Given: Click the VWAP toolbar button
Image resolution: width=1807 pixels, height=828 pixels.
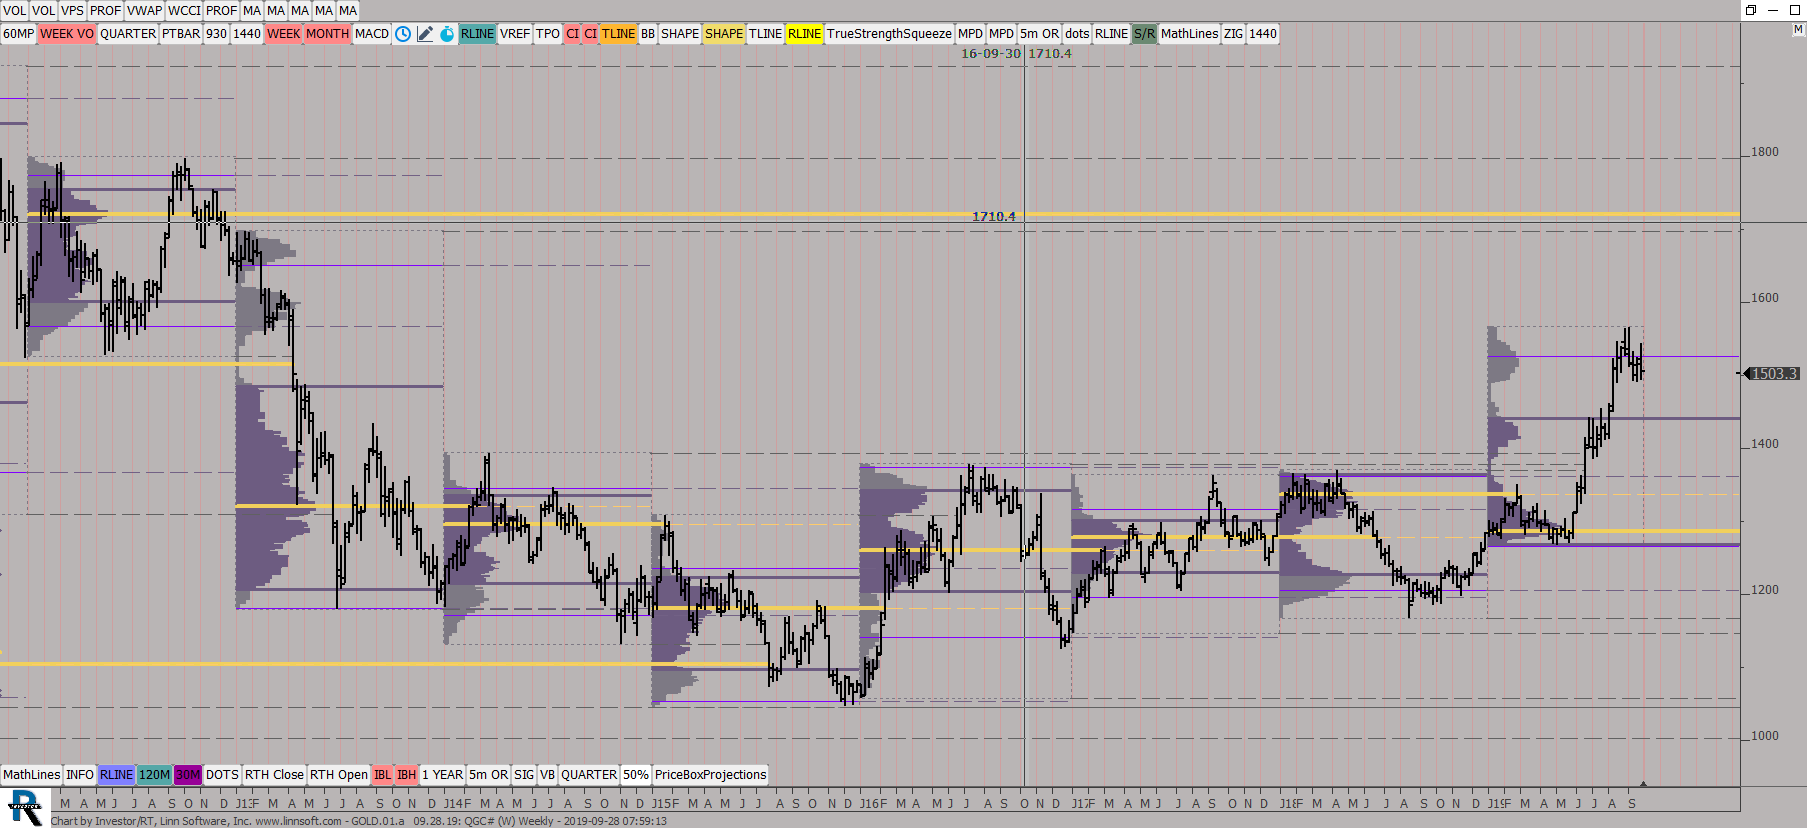Looking at the screenshot, I should click(x=144, y=11).
